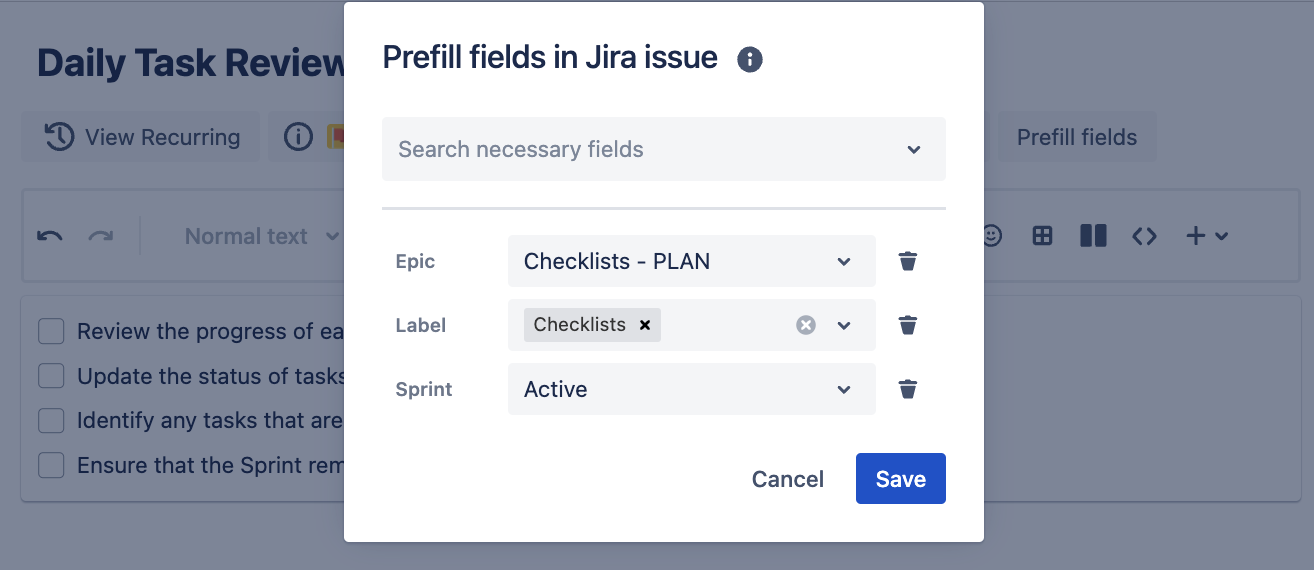Open the emoji picker in toolbar
This screenshot has width=1314, height=570.
pos(991,236)
